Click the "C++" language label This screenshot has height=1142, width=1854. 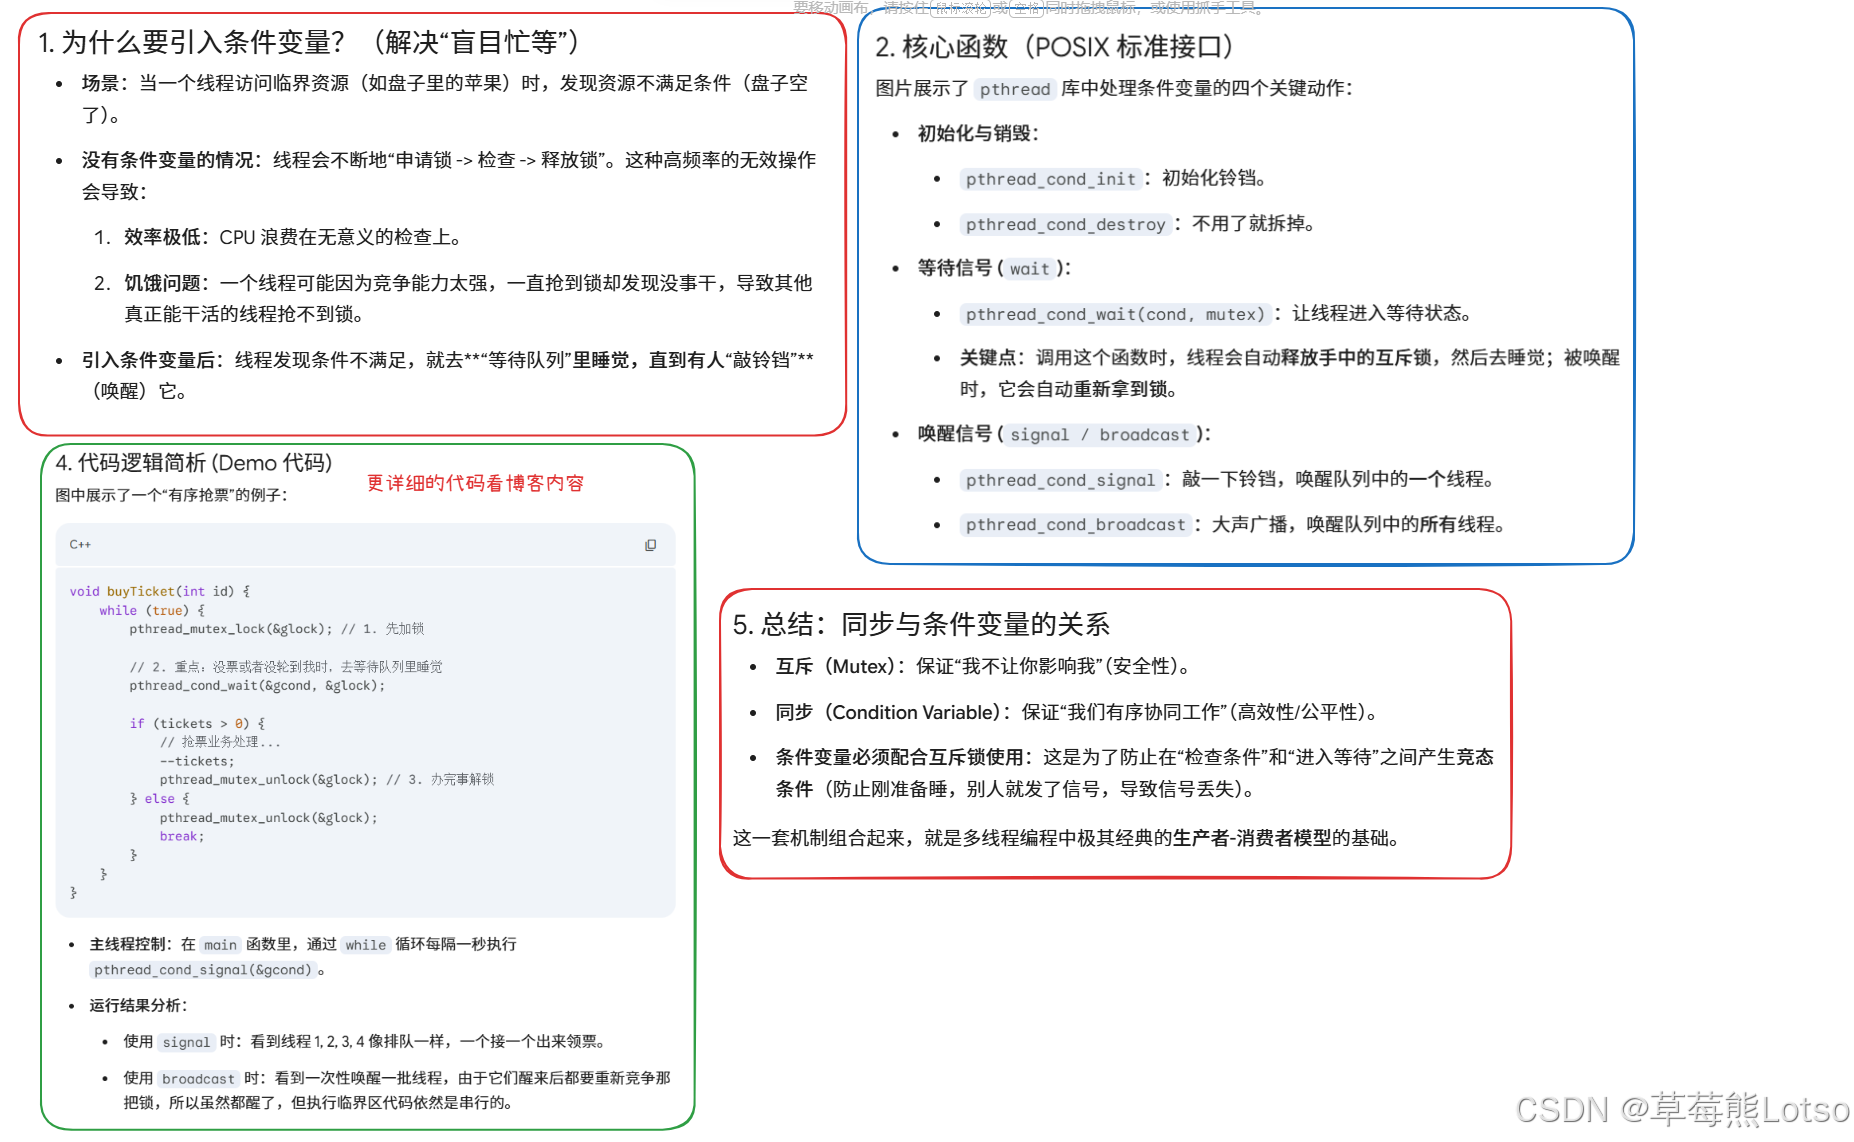(x=80, y=545)
